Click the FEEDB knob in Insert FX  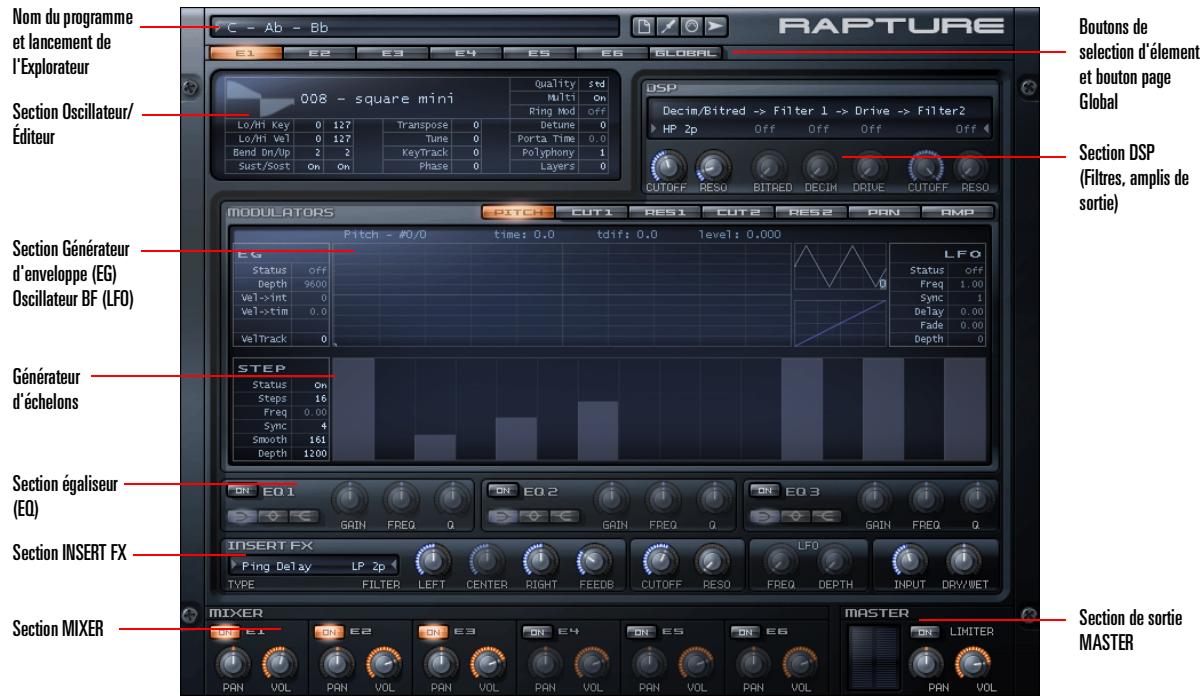pyautogui.click(x=594, y=562)
